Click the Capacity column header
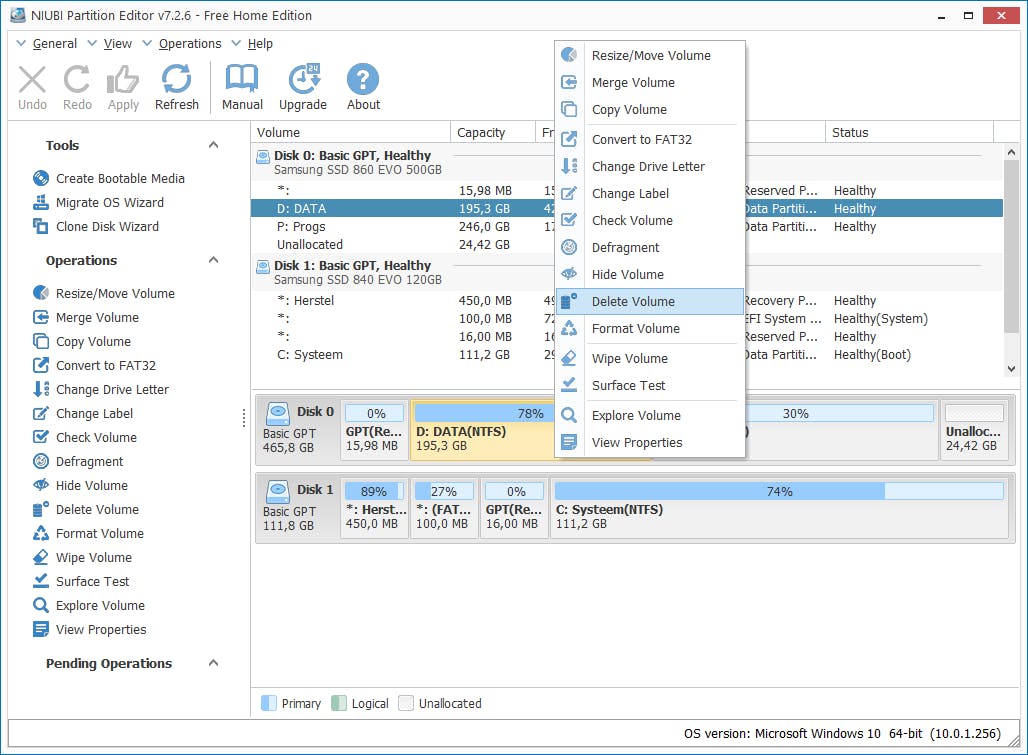1028x755 pixels. click(481, 133)
